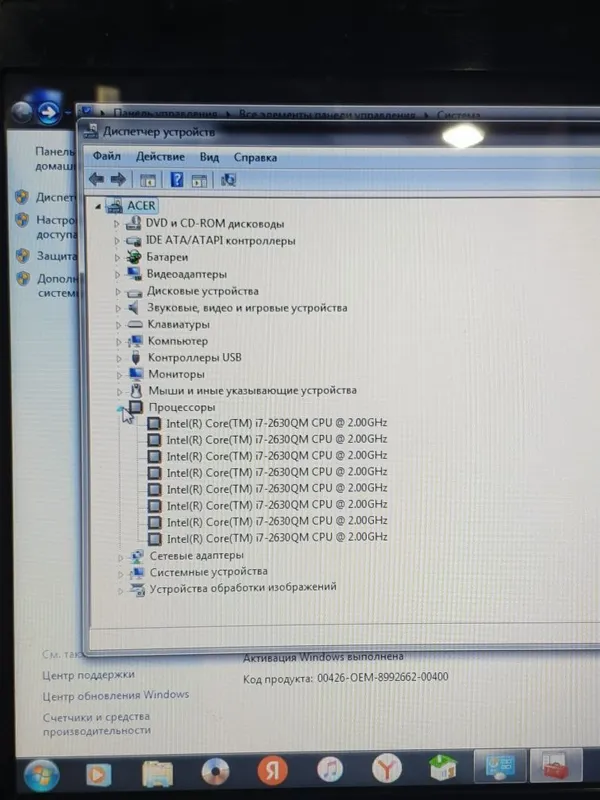Select Мыши и иные указывающие устройства label

pyautogui.click(x=253, y=391)
